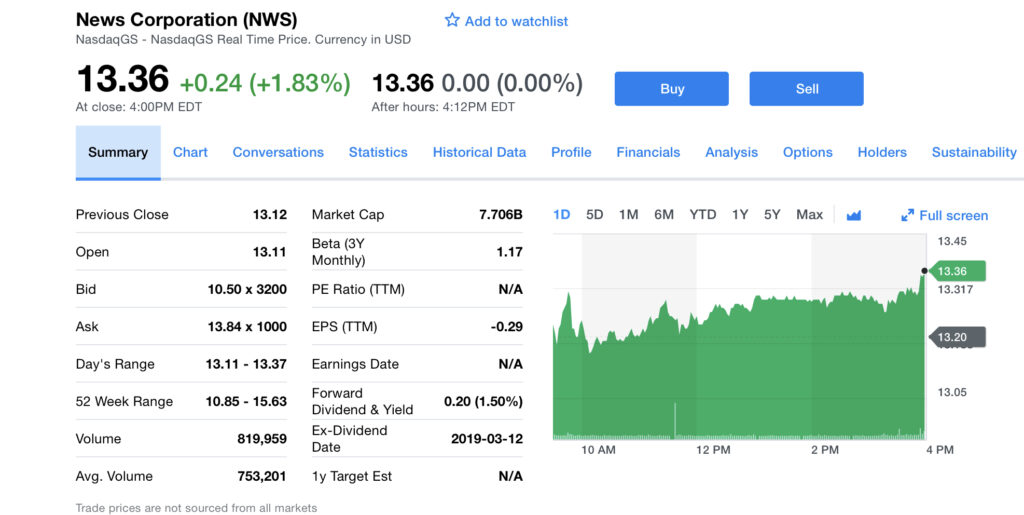1024x515 pixels.
Task: Click the 13.36 current price chart marker
Action: point(957,272)
